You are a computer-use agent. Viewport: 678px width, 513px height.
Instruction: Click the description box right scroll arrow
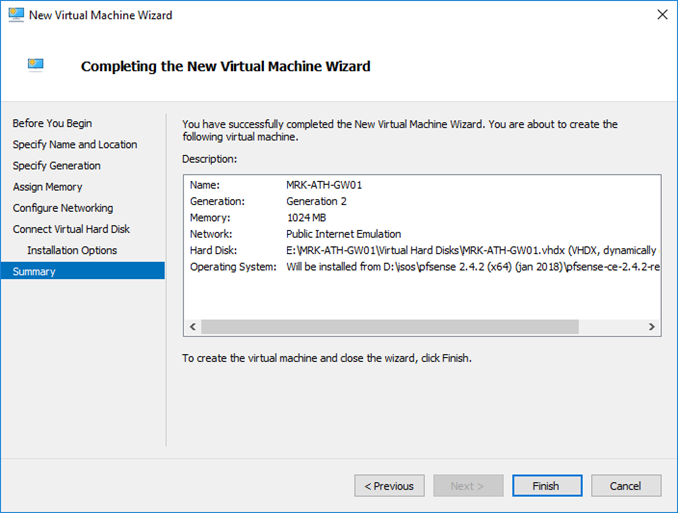[651, 327]
